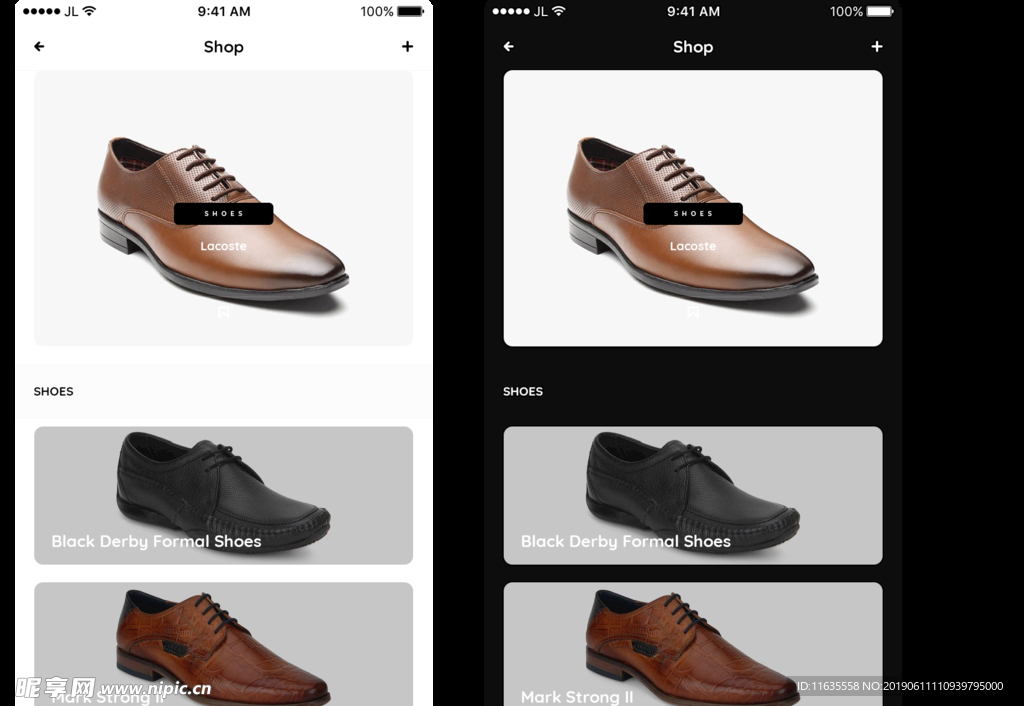Click the SHOES section header in dark theme

click(x=523, y=391)
